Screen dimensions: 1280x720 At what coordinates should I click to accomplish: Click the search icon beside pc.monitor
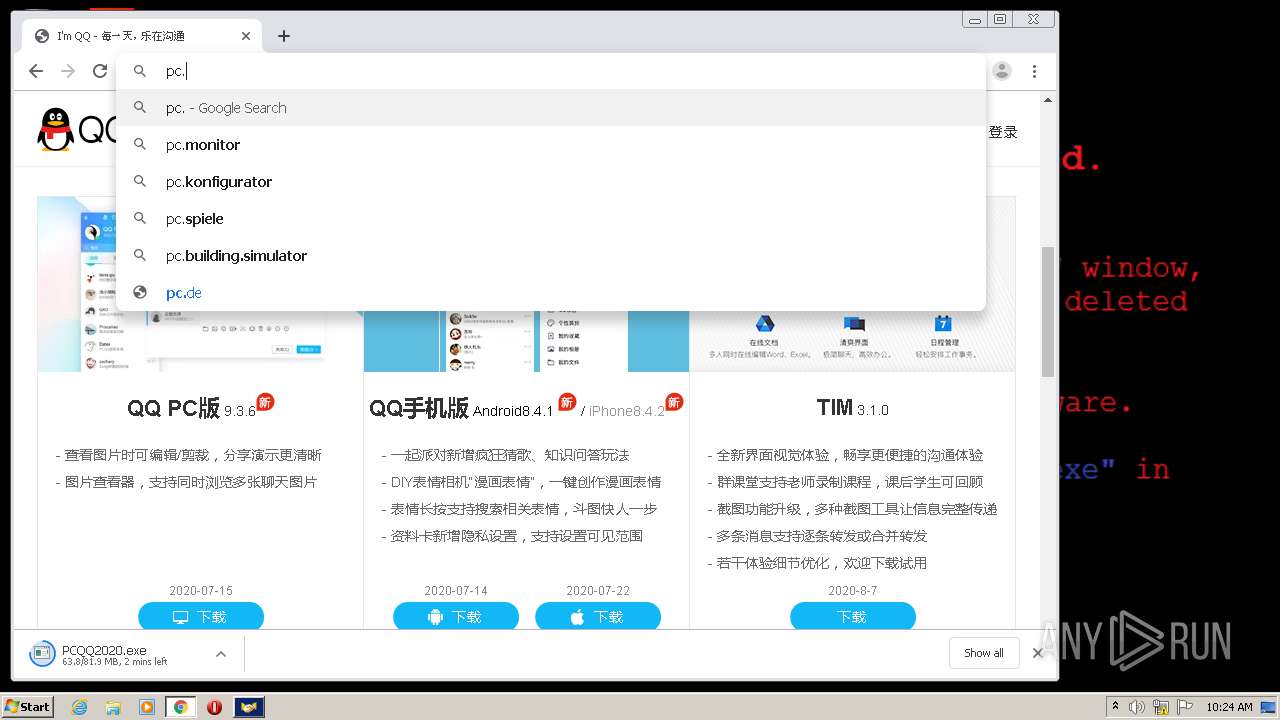point(140,145)
